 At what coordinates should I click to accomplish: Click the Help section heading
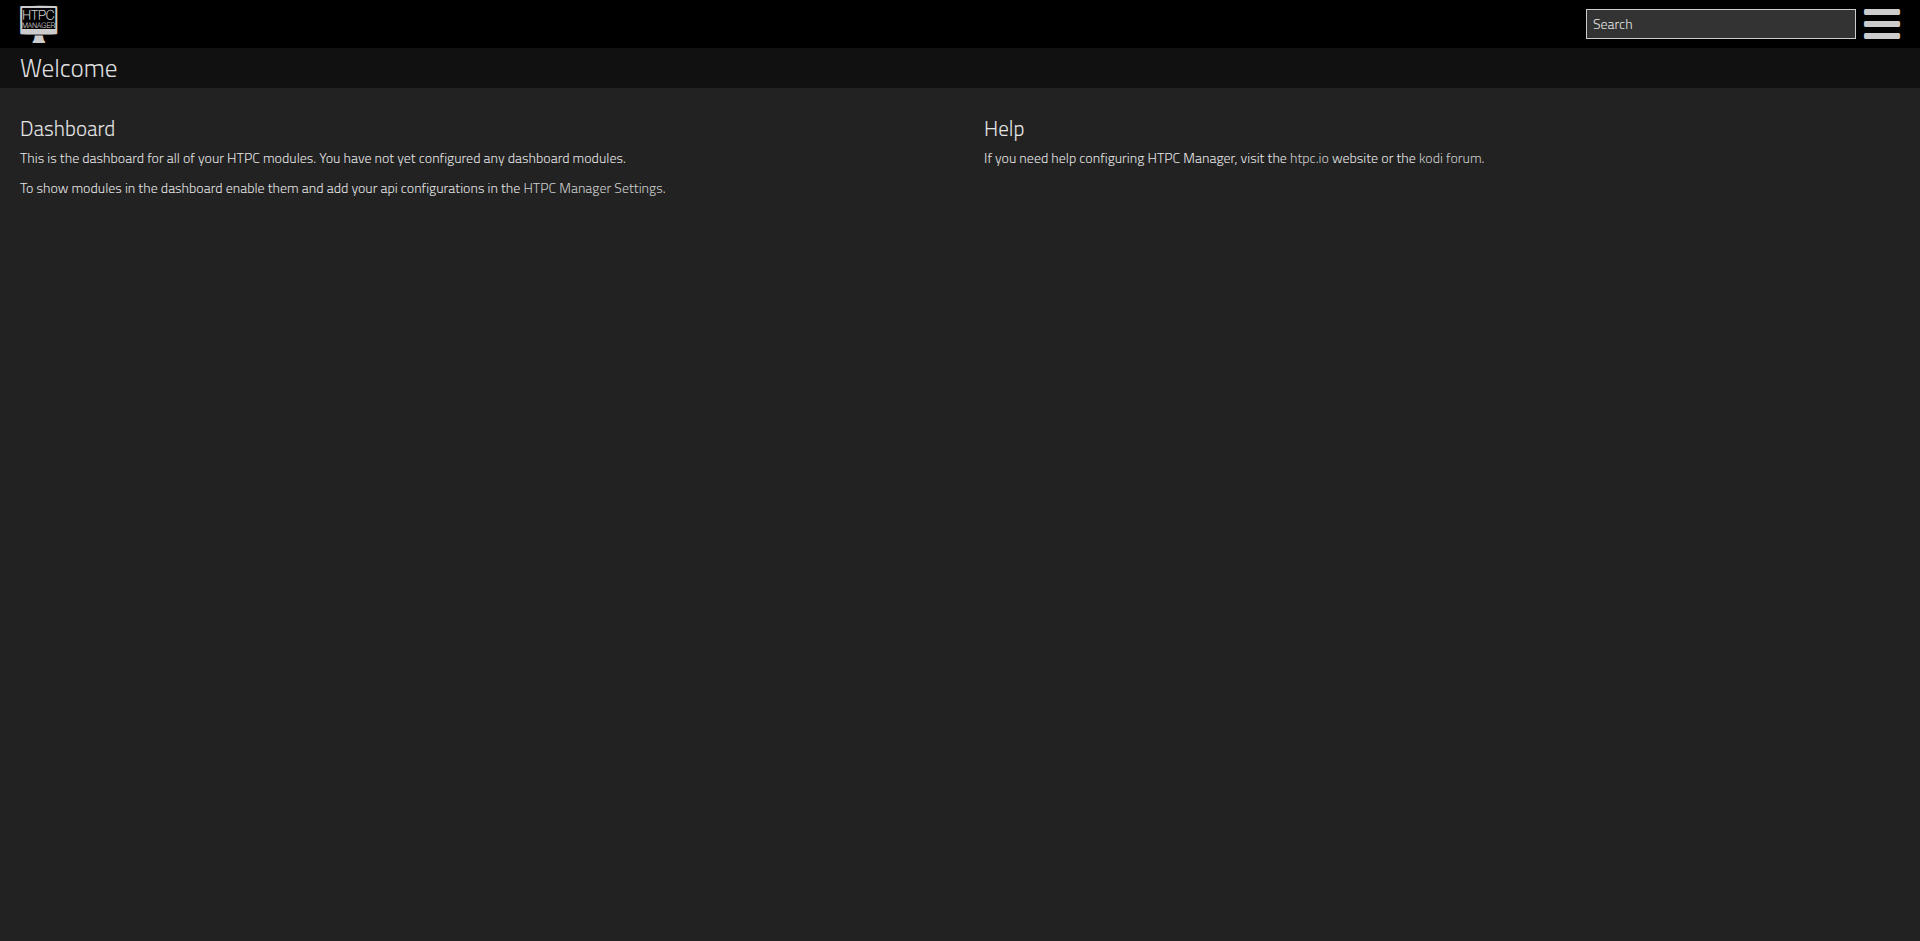click(1004, 129)
